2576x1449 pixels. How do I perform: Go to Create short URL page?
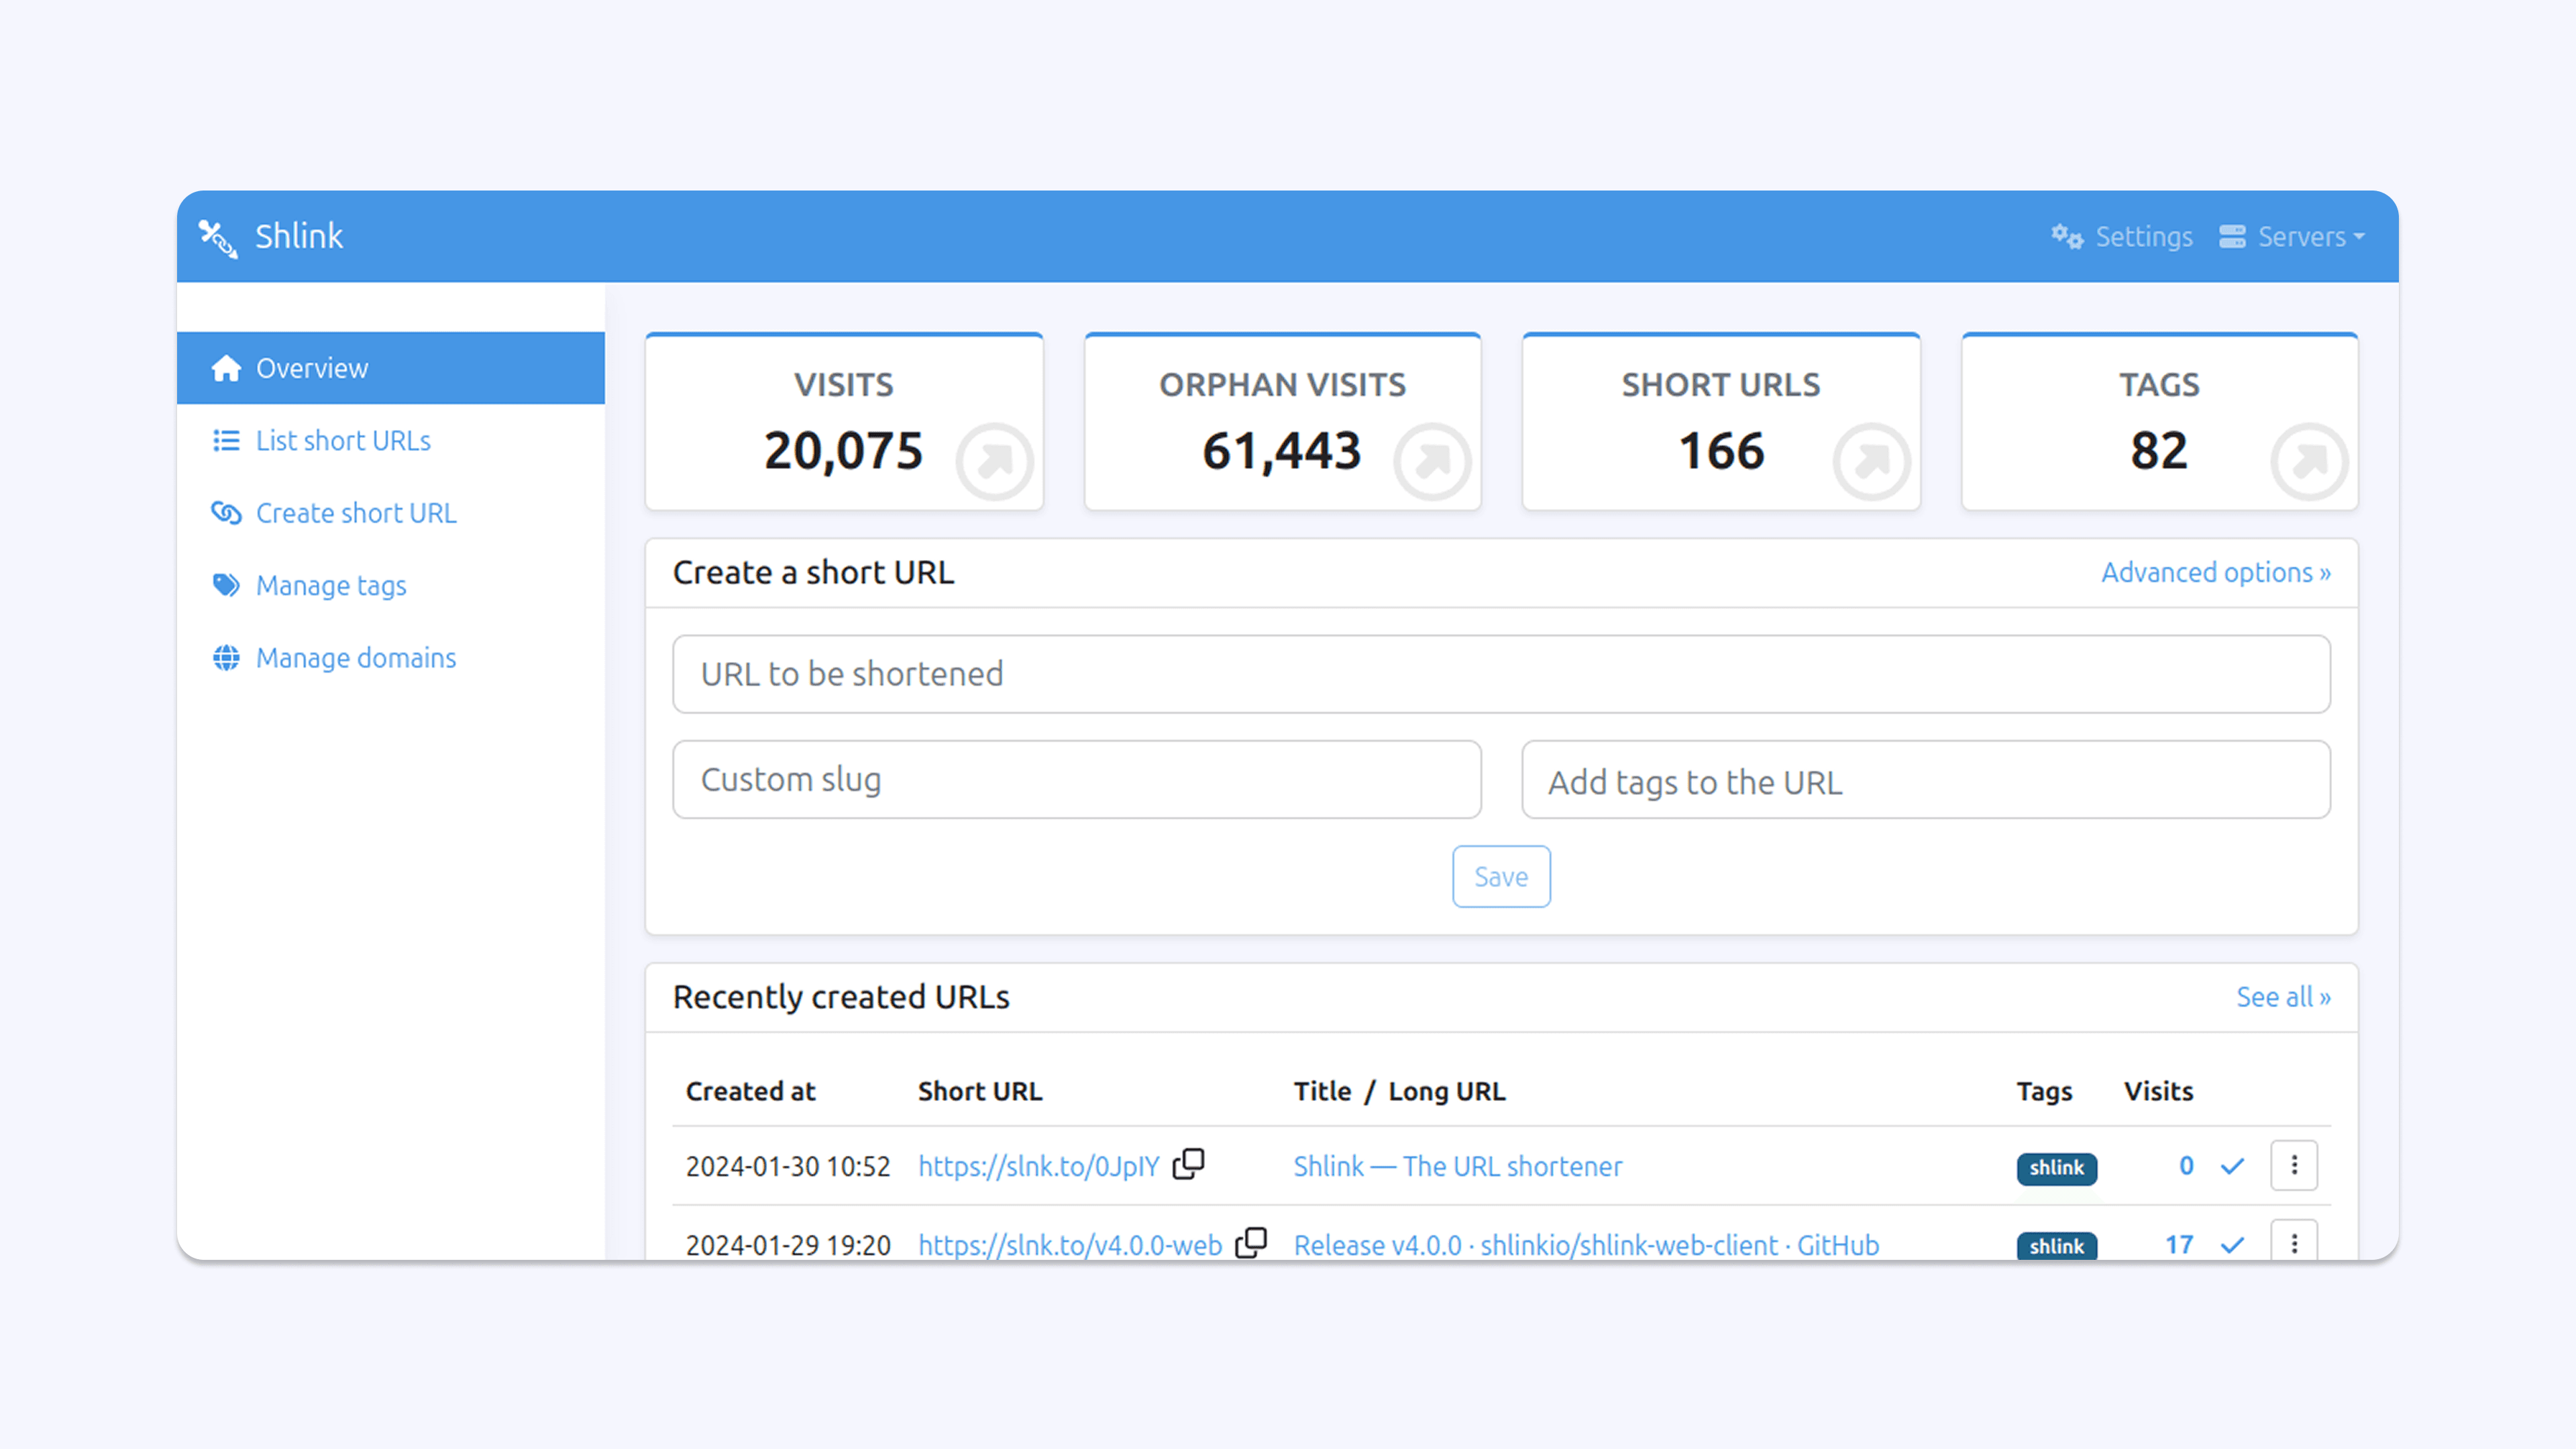pos(391,513)
